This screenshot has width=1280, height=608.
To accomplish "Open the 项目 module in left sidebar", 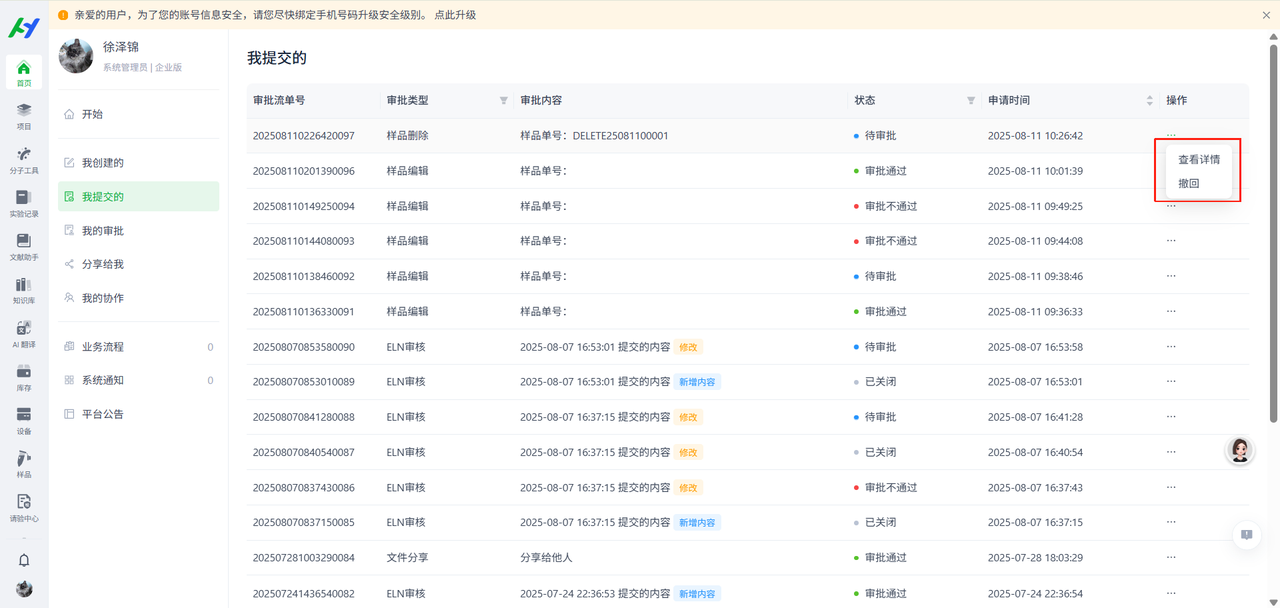I will tap(24, 116).
